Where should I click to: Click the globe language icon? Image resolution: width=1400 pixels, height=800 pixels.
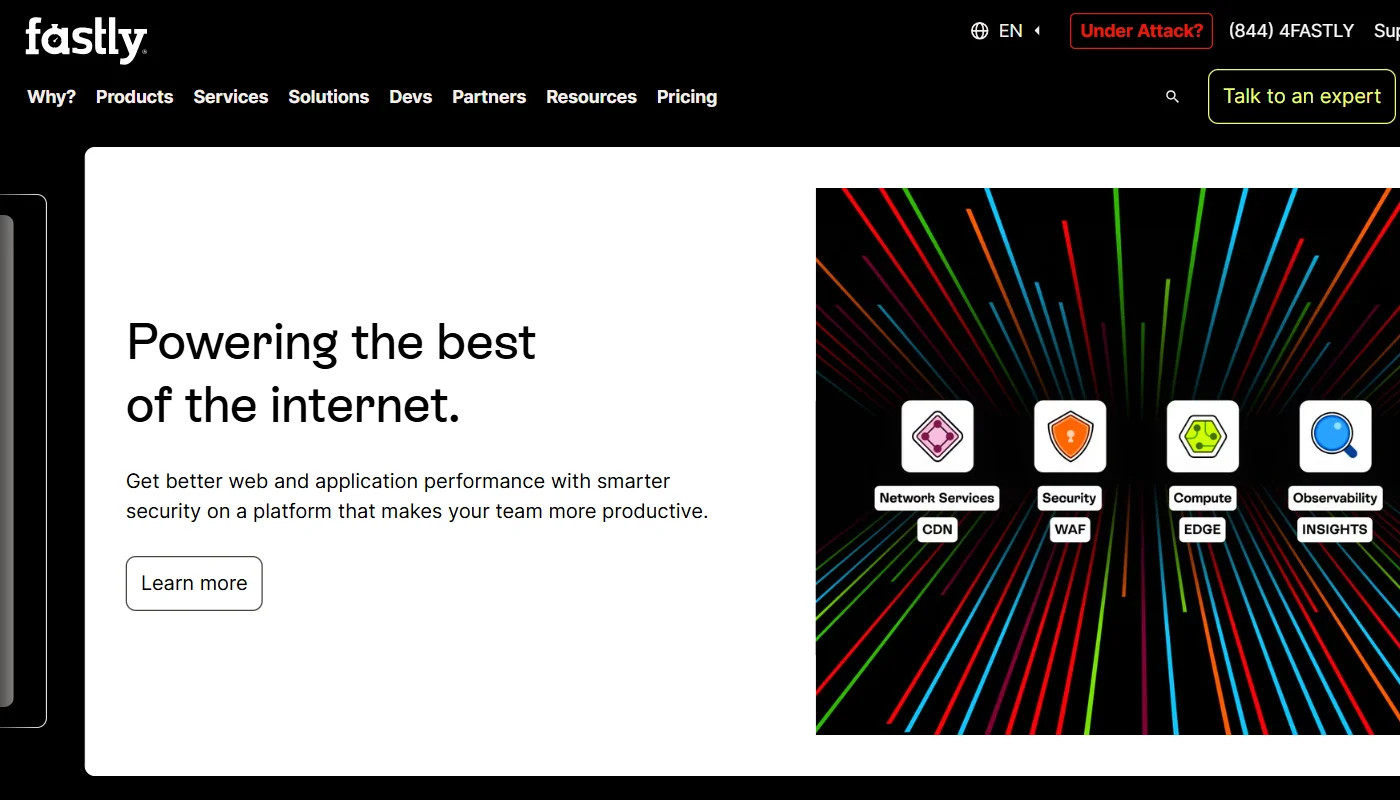pos(980,31)
